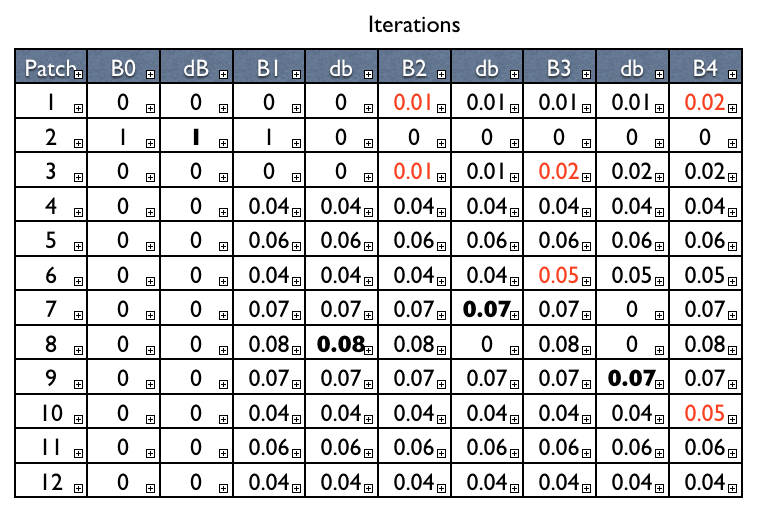Expand the plus box beside patch number 12
The width and height of the screenshot is (763, 517).
coord(78,487)
